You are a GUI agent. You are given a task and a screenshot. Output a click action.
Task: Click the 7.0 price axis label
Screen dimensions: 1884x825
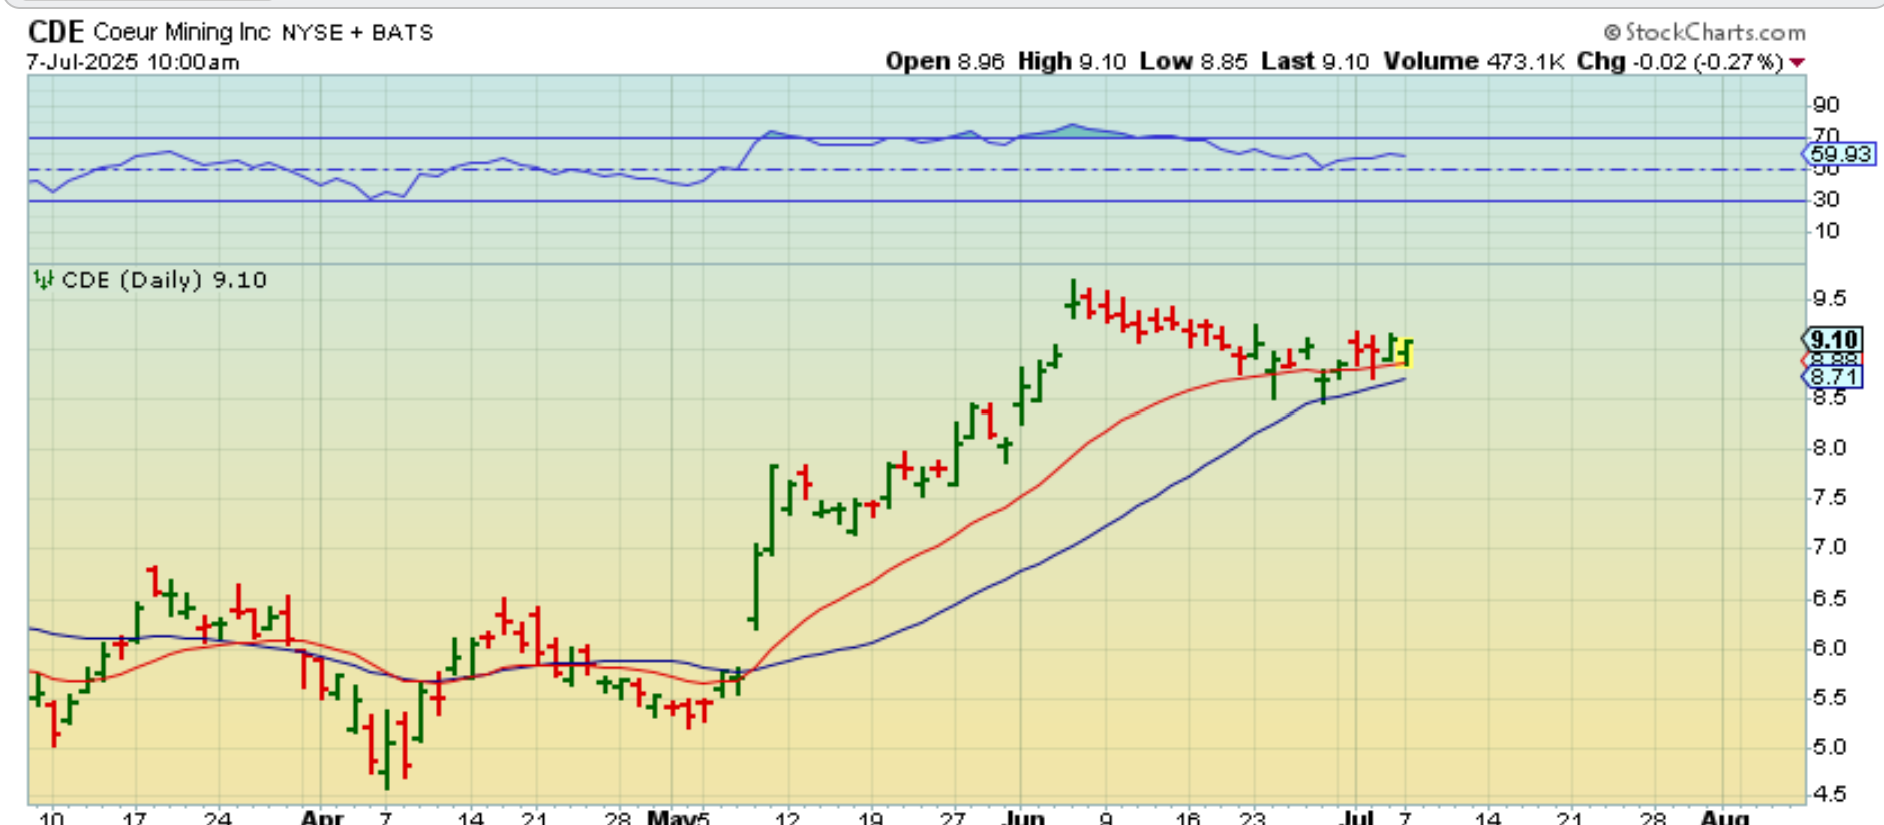[1829, 548]
